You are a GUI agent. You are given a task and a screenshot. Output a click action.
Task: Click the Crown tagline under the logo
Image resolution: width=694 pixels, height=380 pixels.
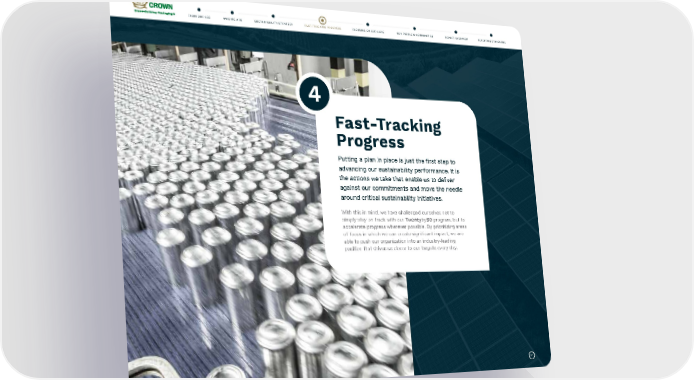(151, 12)
